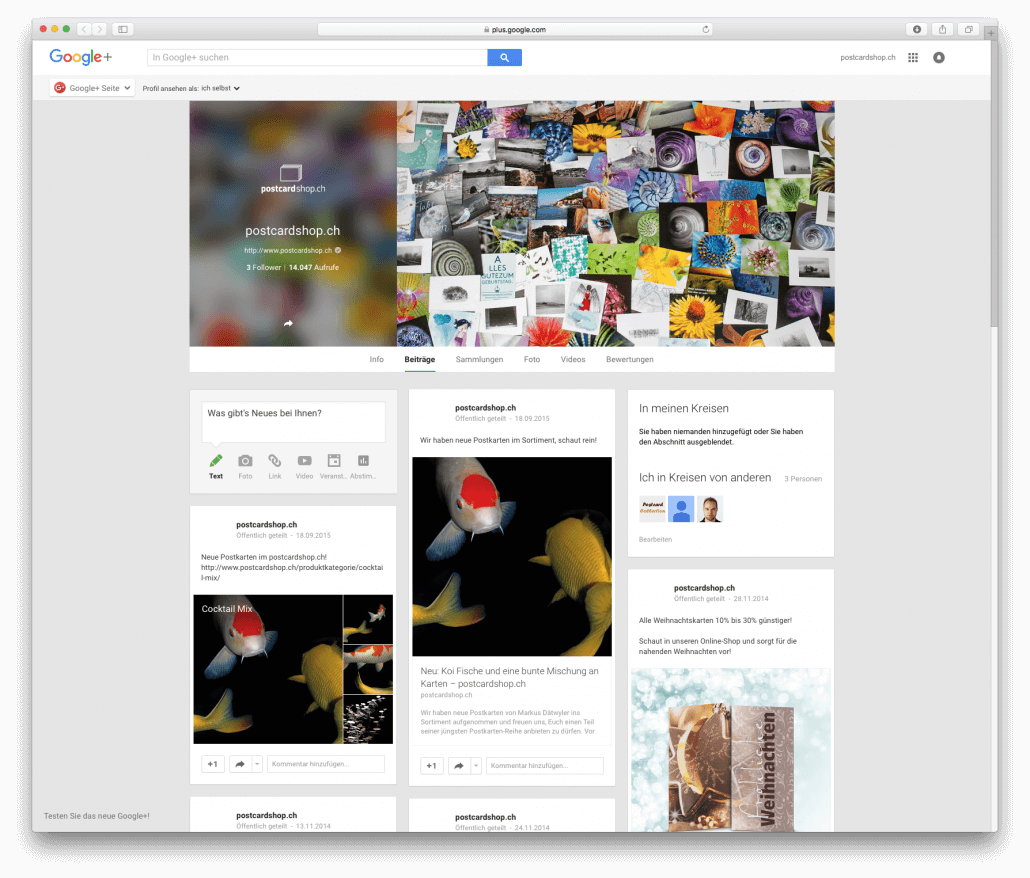Open 'Profil ansehen als: ich selbst' dropdown
Image resolution: width=1030 pixels, height=878 pixels.
pos(191,88)
